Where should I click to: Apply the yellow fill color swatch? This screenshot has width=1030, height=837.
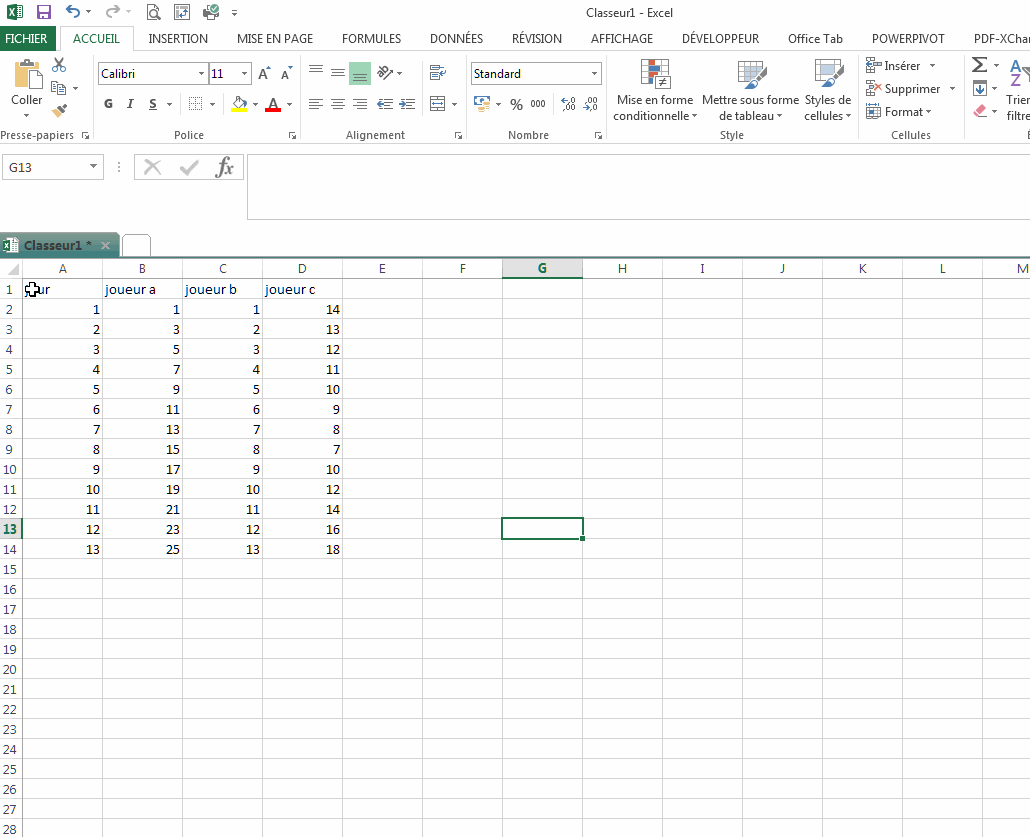click(239, 104)
